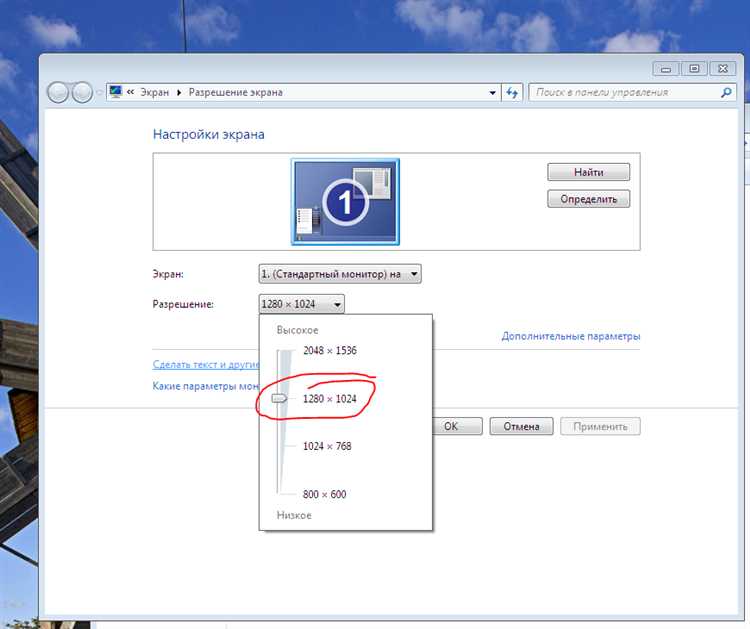Click the double chevron at breadcrumb start
750x629 pixels.
pos(132,92)
